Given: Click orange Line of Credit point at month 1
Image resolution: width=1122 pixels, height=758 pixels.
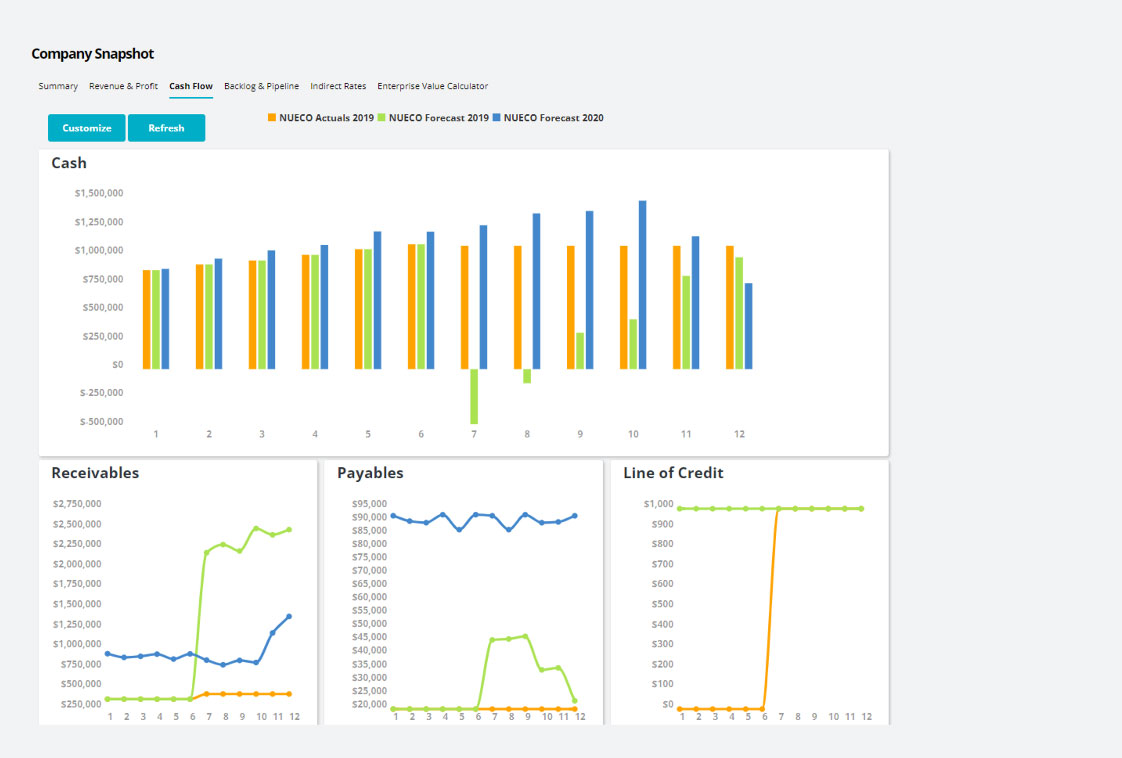Looking at the screenshot, I should point(680,709).
